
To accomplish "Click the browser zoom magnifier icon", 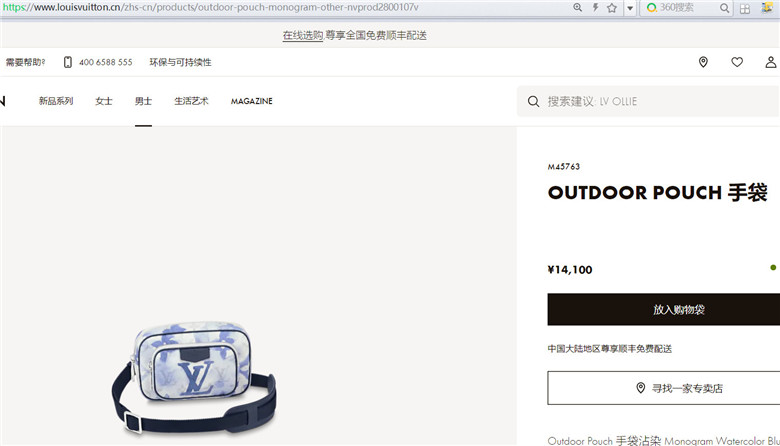I will tap(577, 7).
